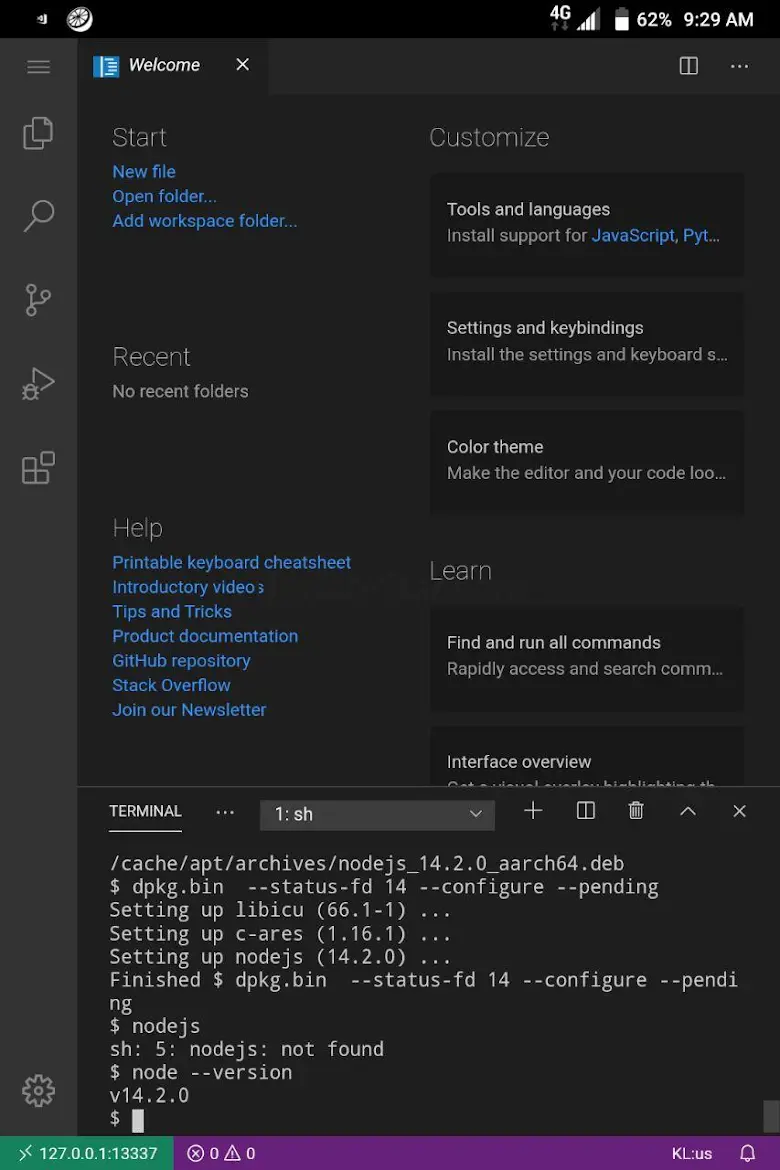
Task: Click the KL:us keyboard layout status
Action: click(x=691, y=1154)
